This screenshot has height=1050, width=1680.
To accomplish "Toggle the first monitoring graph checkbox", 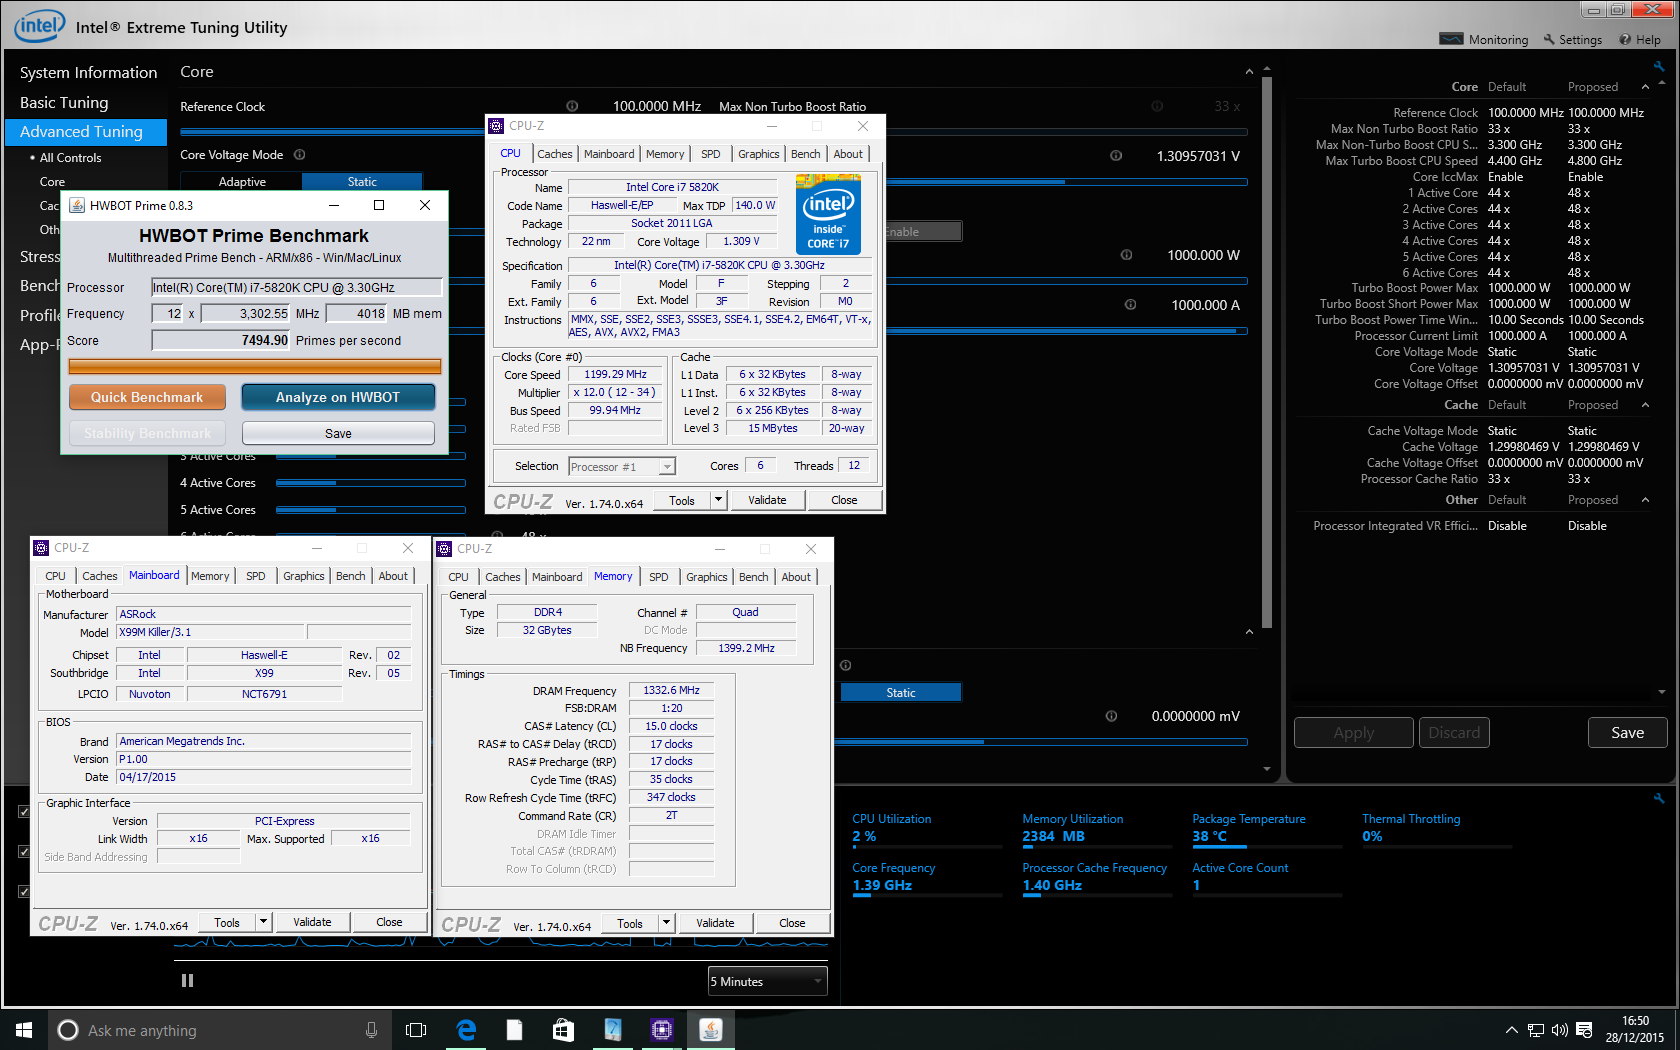I will [23, 812].
